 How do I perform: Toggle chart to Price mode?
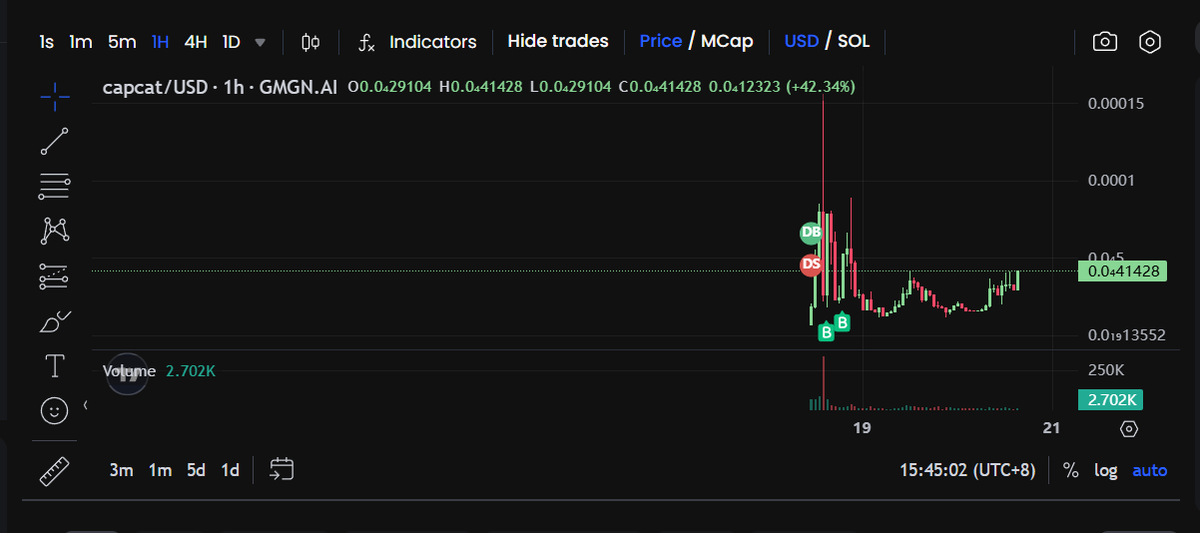coord(660,41)
